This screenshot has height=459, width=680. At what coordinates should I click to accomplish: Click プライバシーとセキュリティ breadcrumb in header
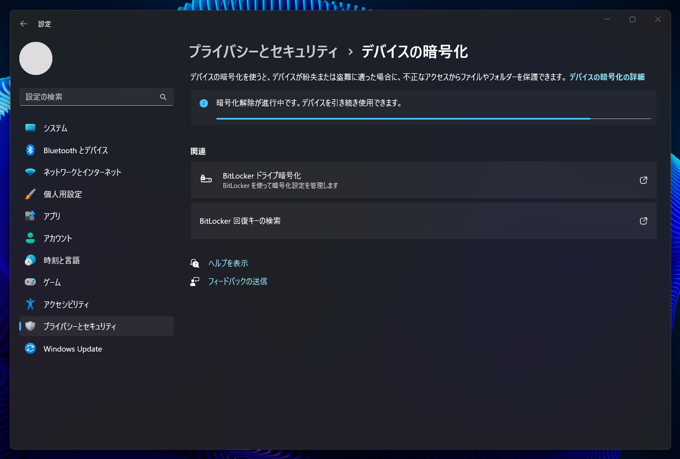coord(263,52)
